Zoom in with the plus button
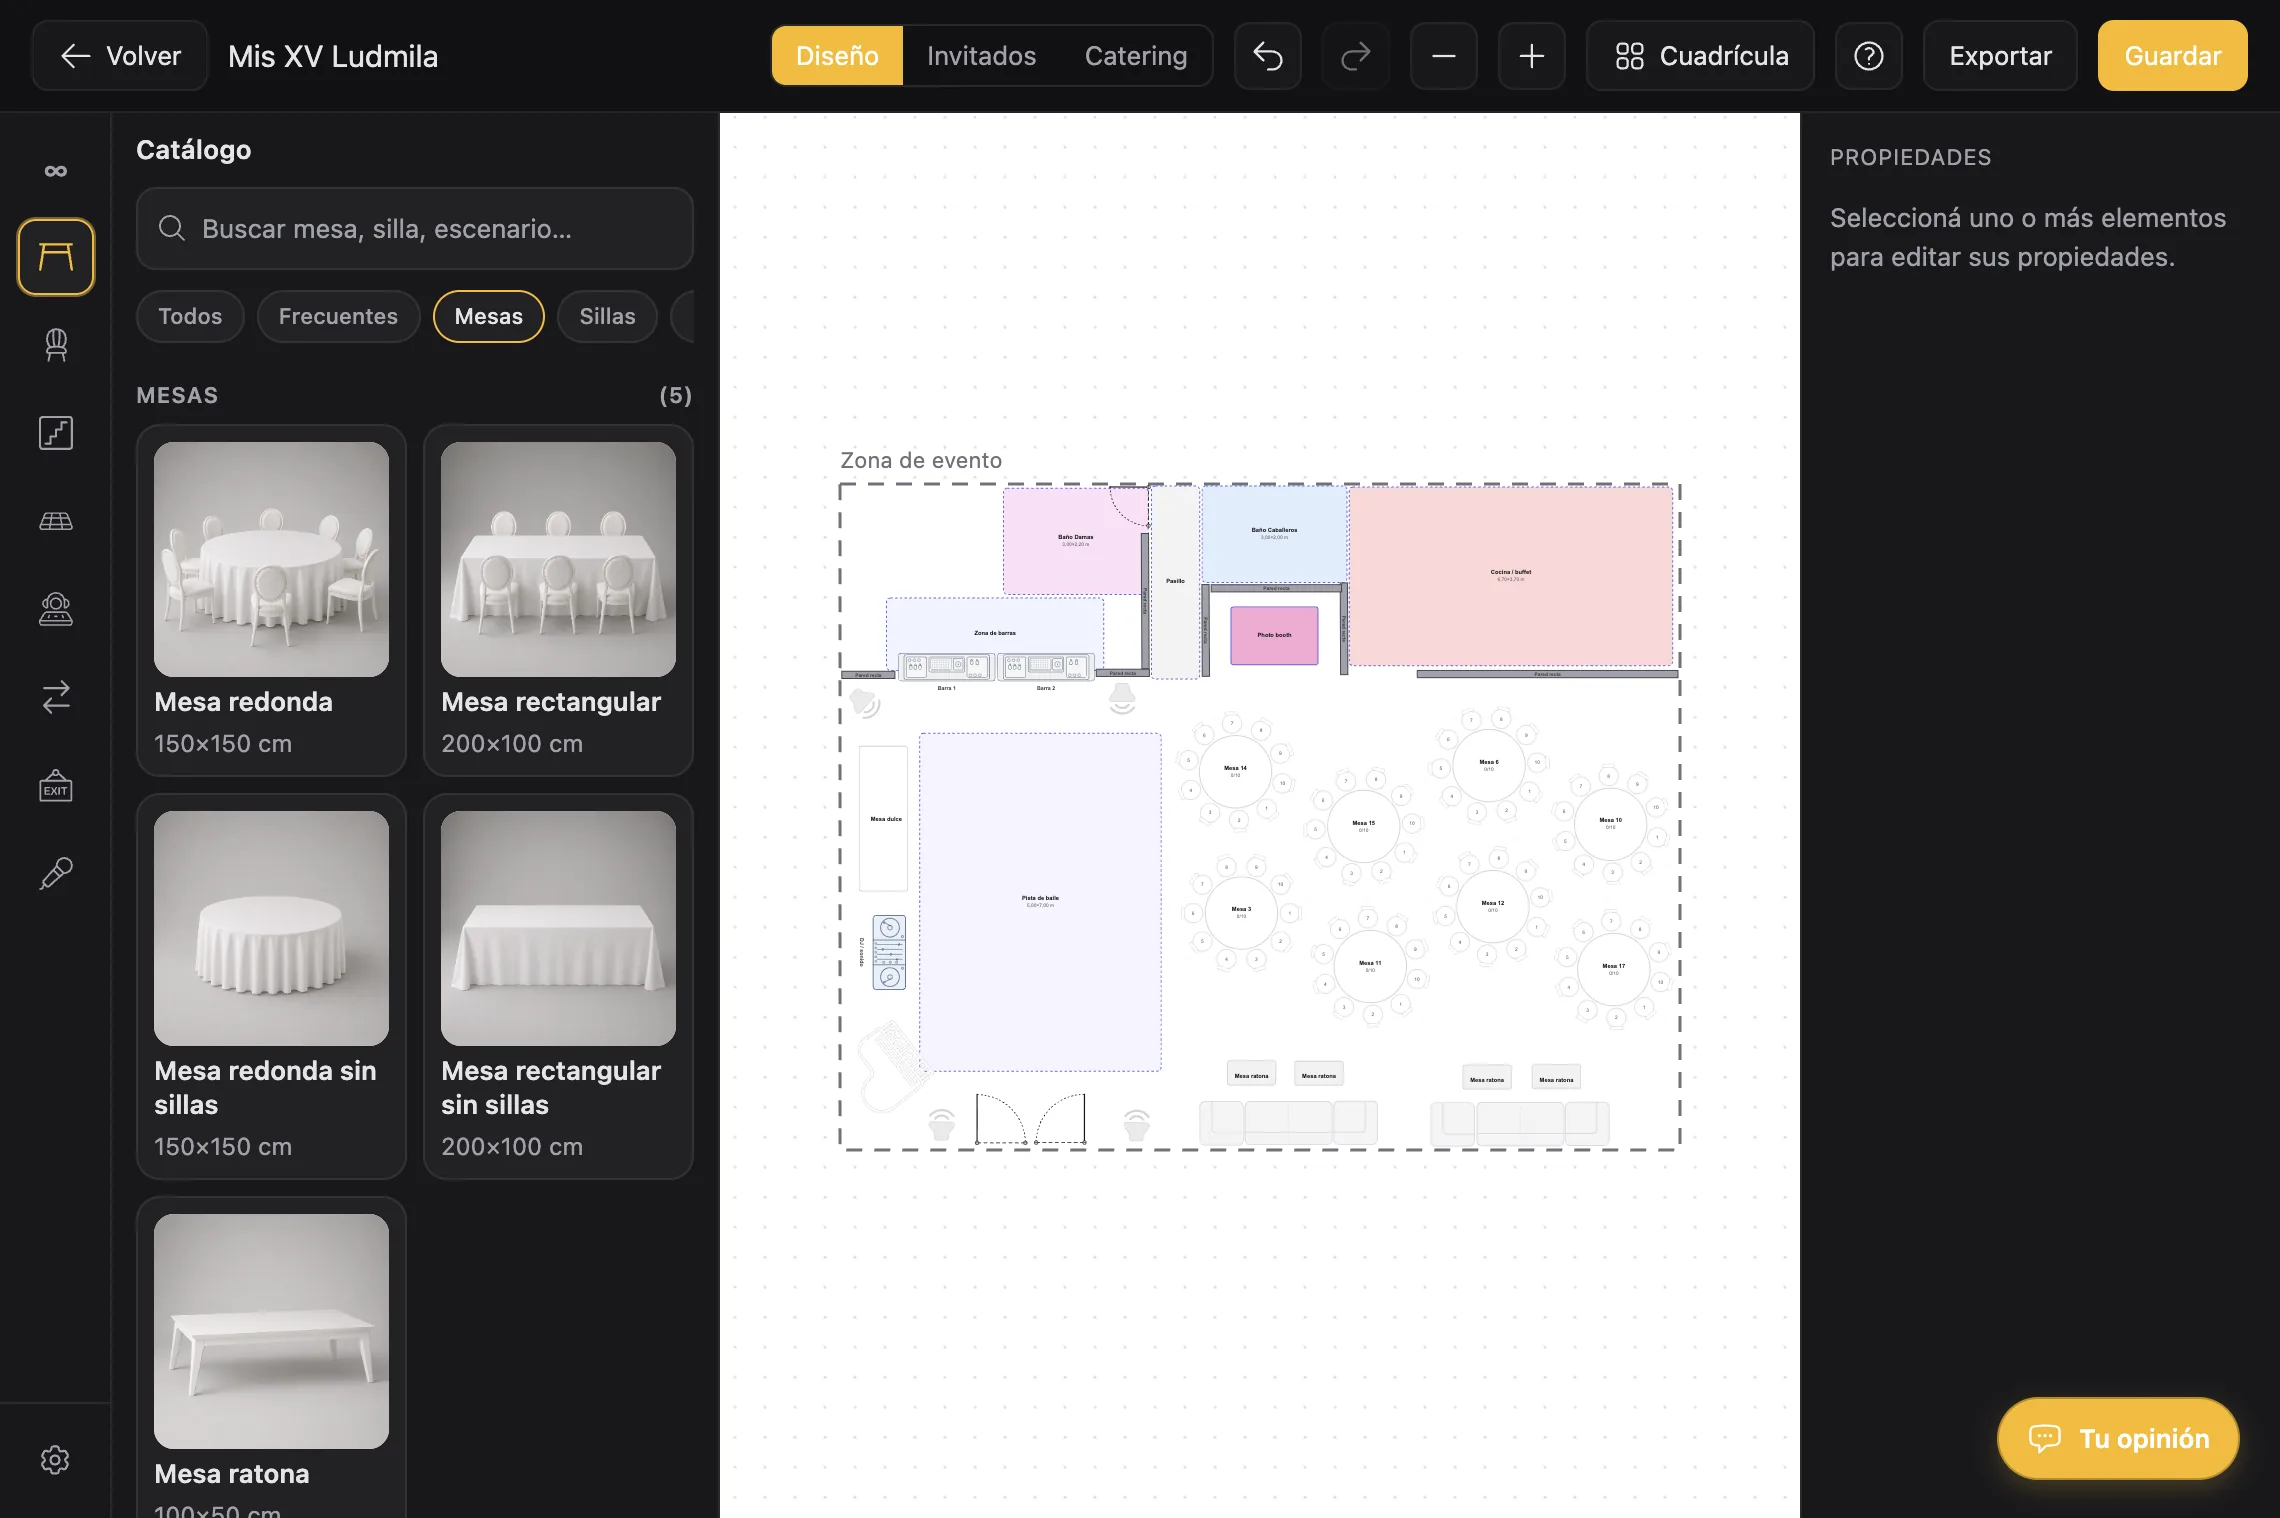The width and height of the screenshot is (2280, 1518). click(1532, 56)
